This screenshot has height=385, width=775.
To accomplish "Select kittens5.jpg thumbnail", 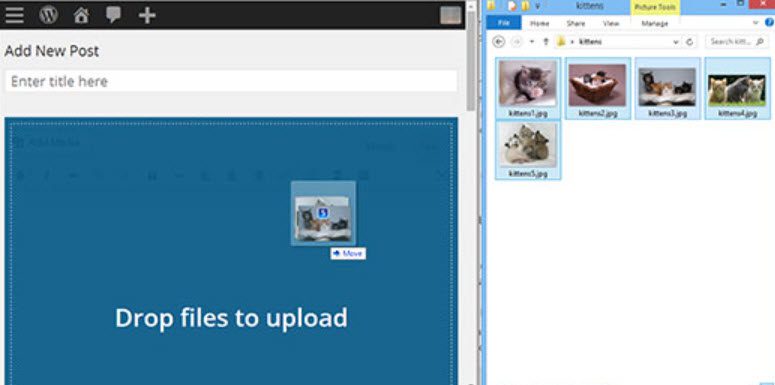I will pyautogui.click(x=527, y=144).
